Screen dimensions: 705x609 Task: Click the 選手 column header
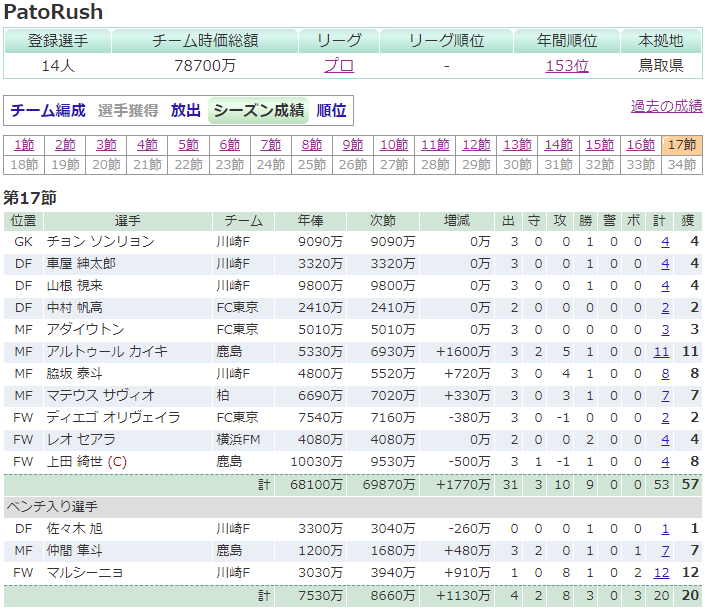(128, 221)
